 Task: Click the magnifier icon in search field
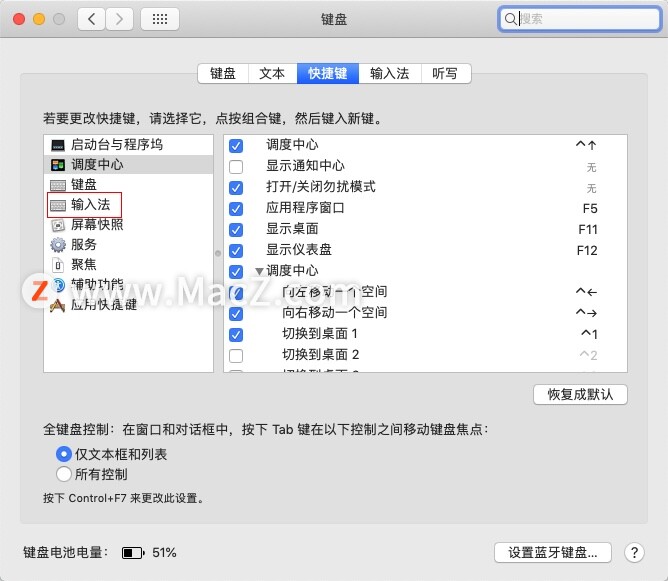tap(510, 19)
